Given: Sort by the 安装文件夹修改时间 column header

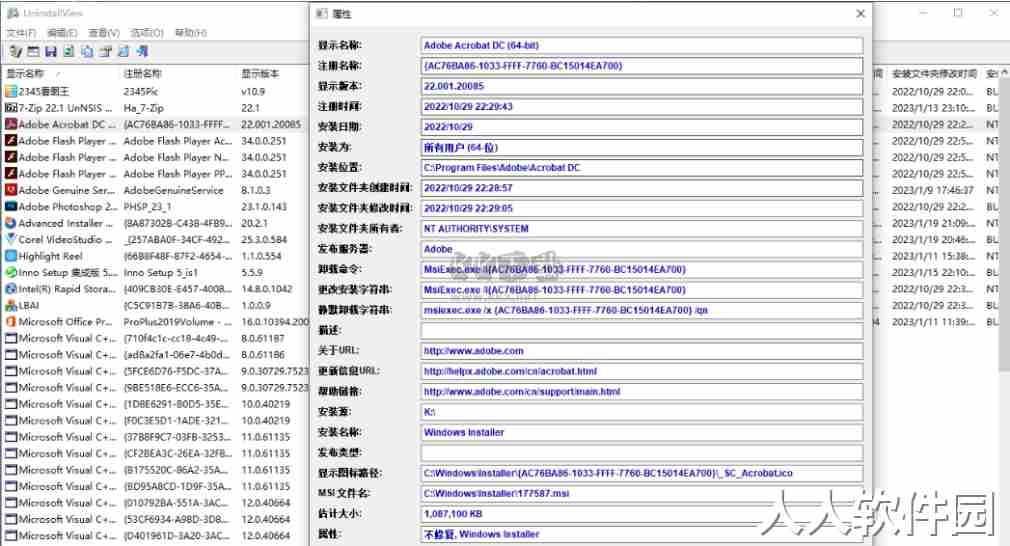Looking at the screenshot, I should pyautogui.click(x=934, y=73).
